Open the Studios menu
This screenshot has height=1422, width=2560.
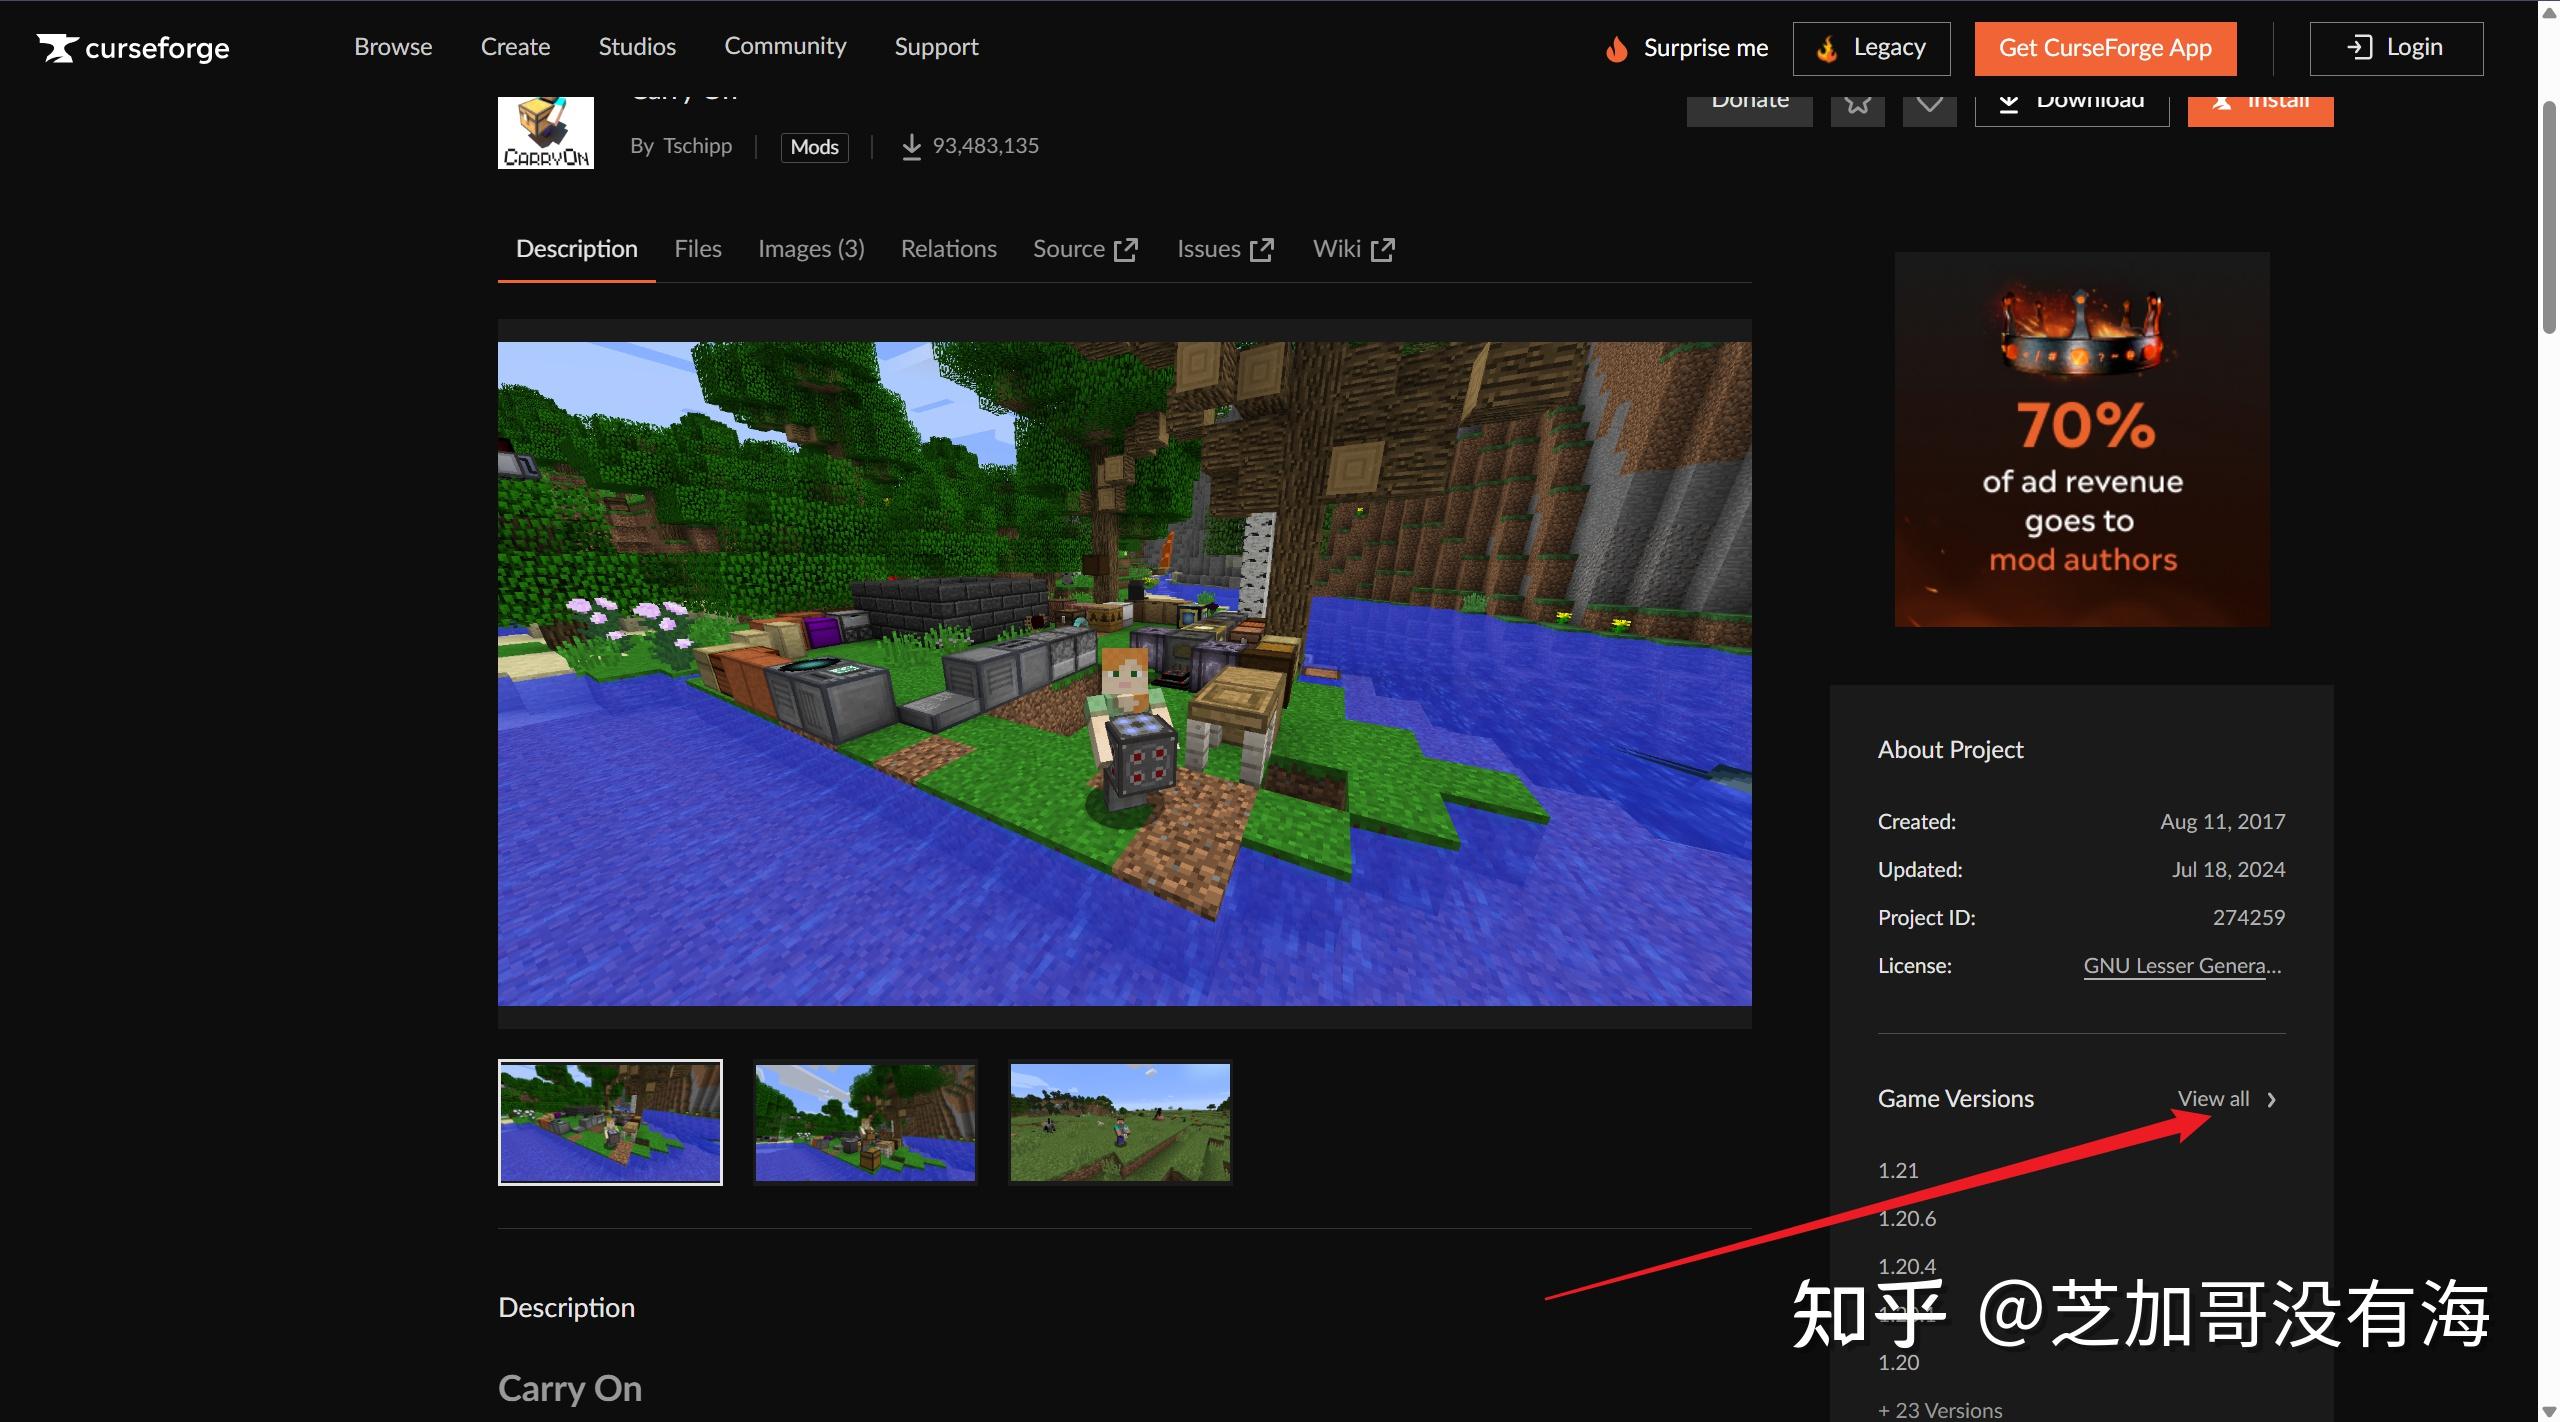[637, 47]
